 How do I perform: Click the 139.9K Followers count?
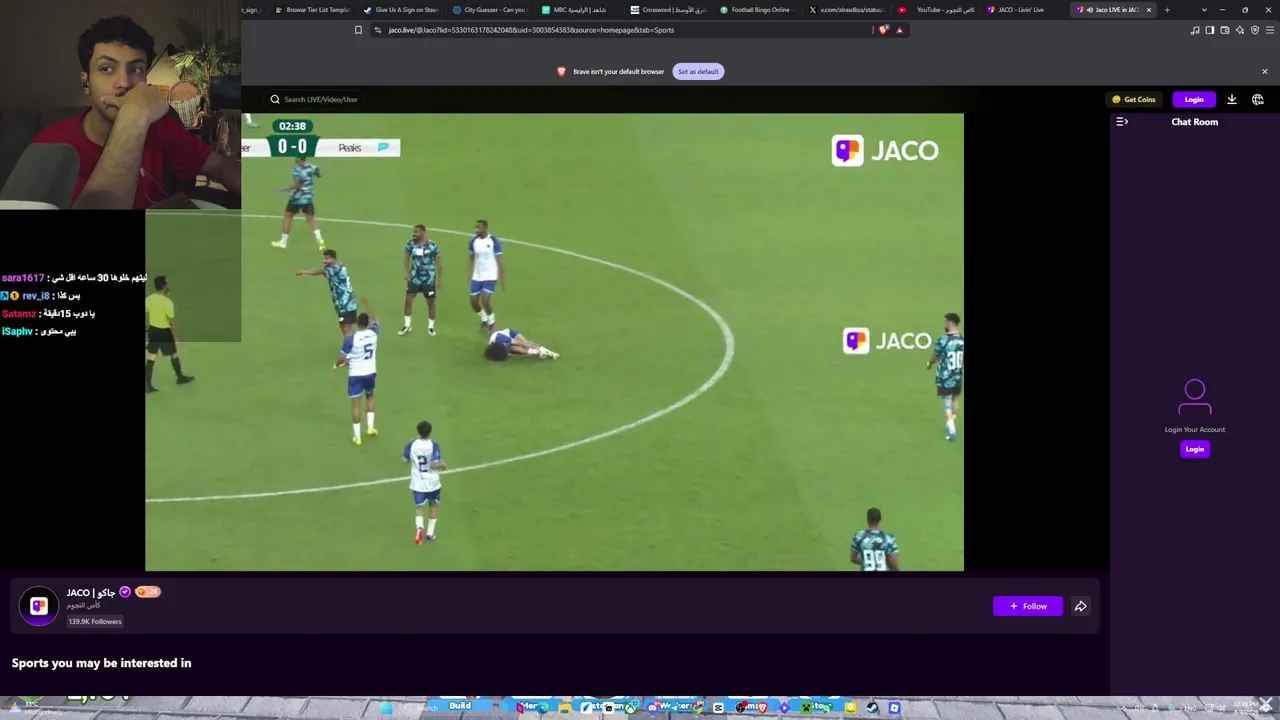[x=95, y=622]
